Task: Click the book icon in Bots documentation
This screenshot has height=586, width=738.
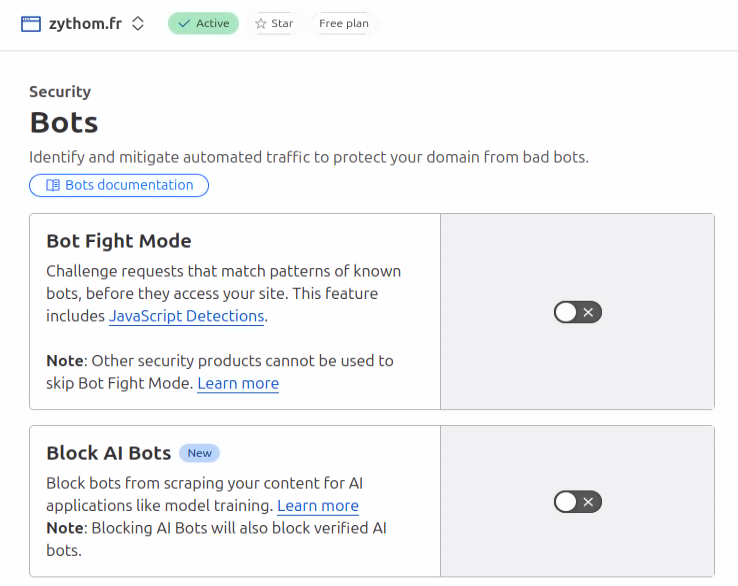Action: click(x=53, y=185)
